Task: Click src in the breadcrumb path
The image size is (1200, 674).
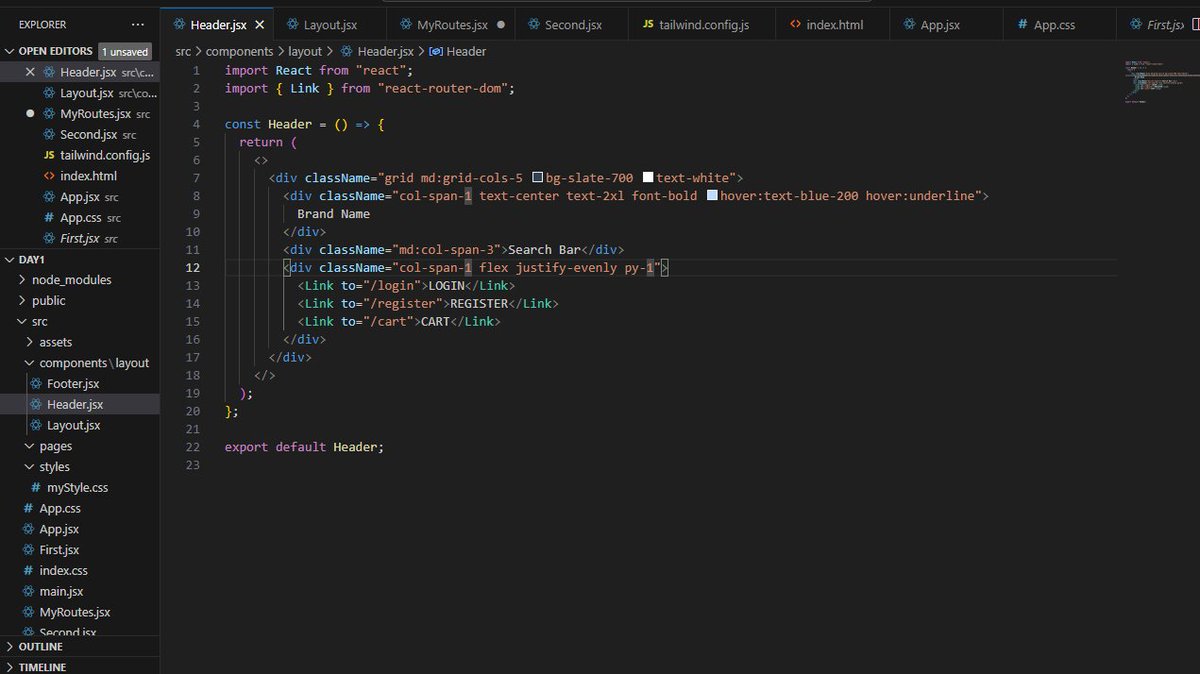Action: point(183,51)
